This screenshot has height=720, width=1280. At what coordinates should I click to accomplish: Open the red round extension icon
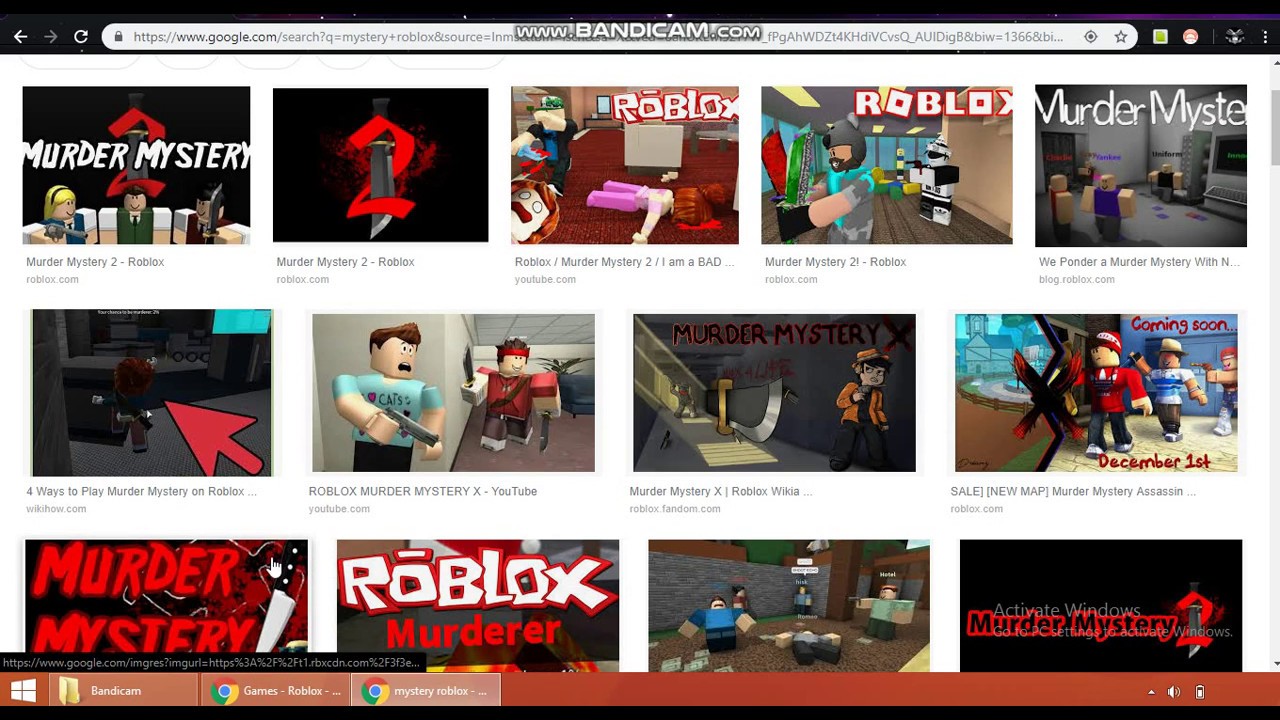coord(1190,37)
